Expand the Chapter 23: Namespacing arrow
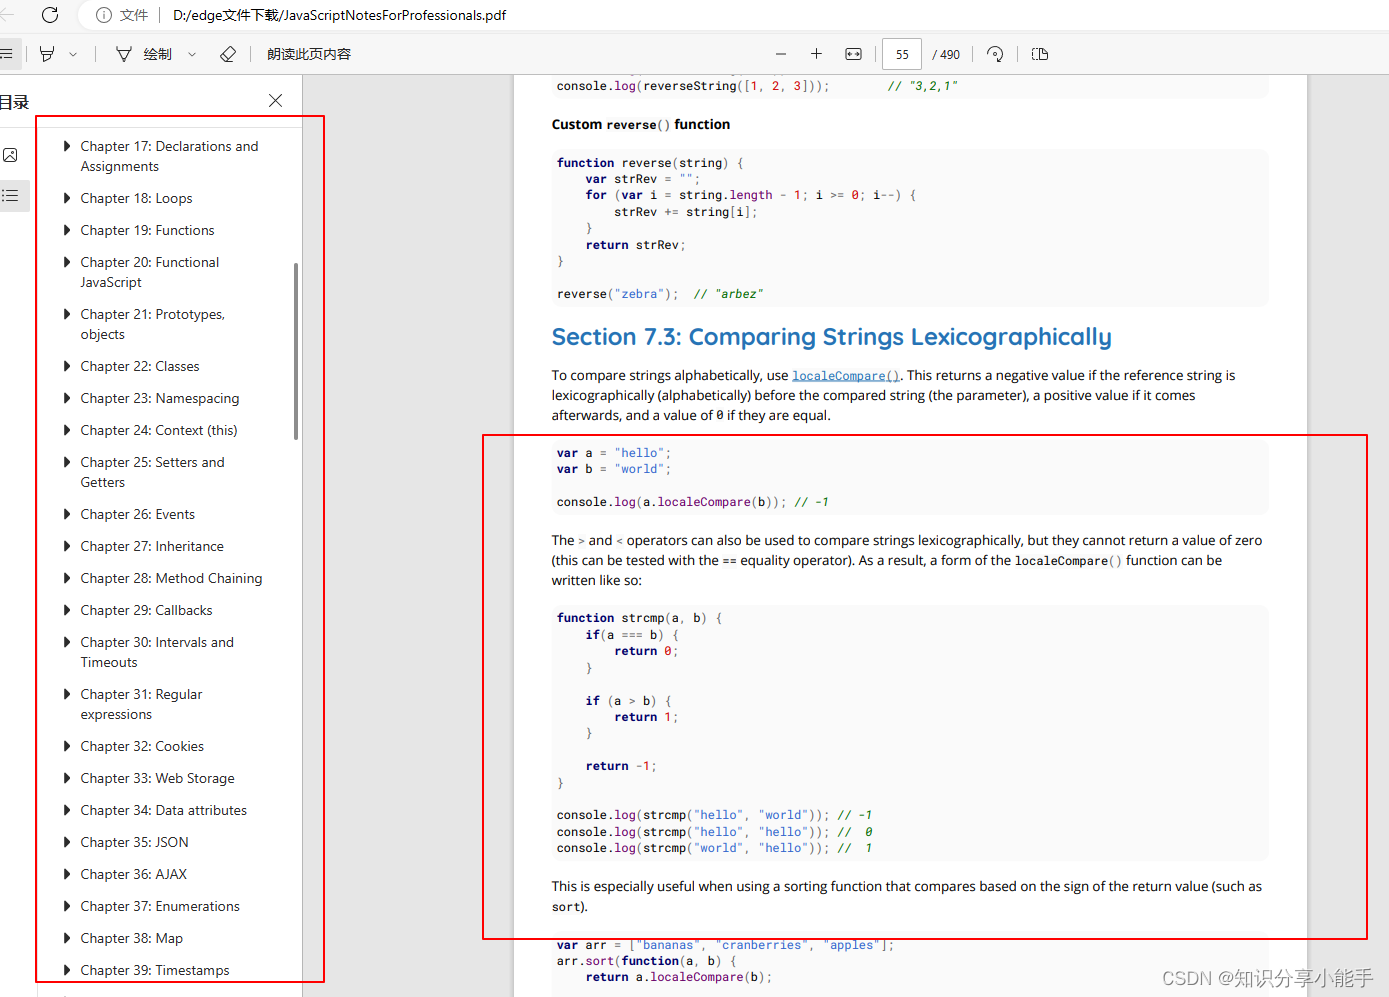1389x997 pixels. pos(67,398)
